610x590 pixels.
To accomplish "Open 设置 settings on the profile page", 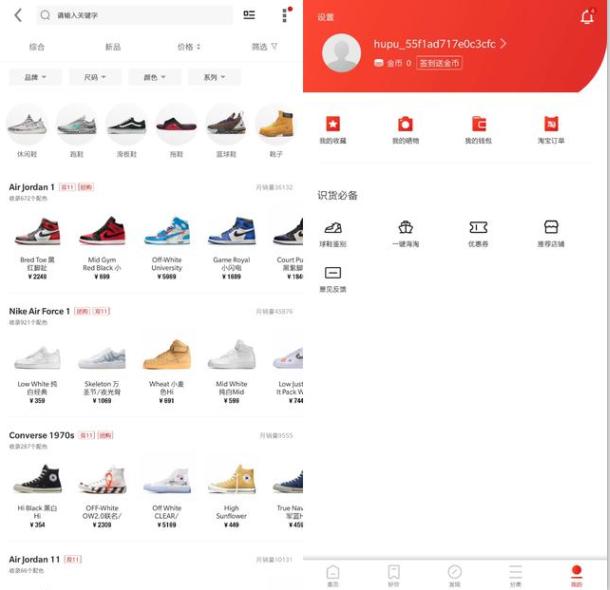I will coord(325,17).
